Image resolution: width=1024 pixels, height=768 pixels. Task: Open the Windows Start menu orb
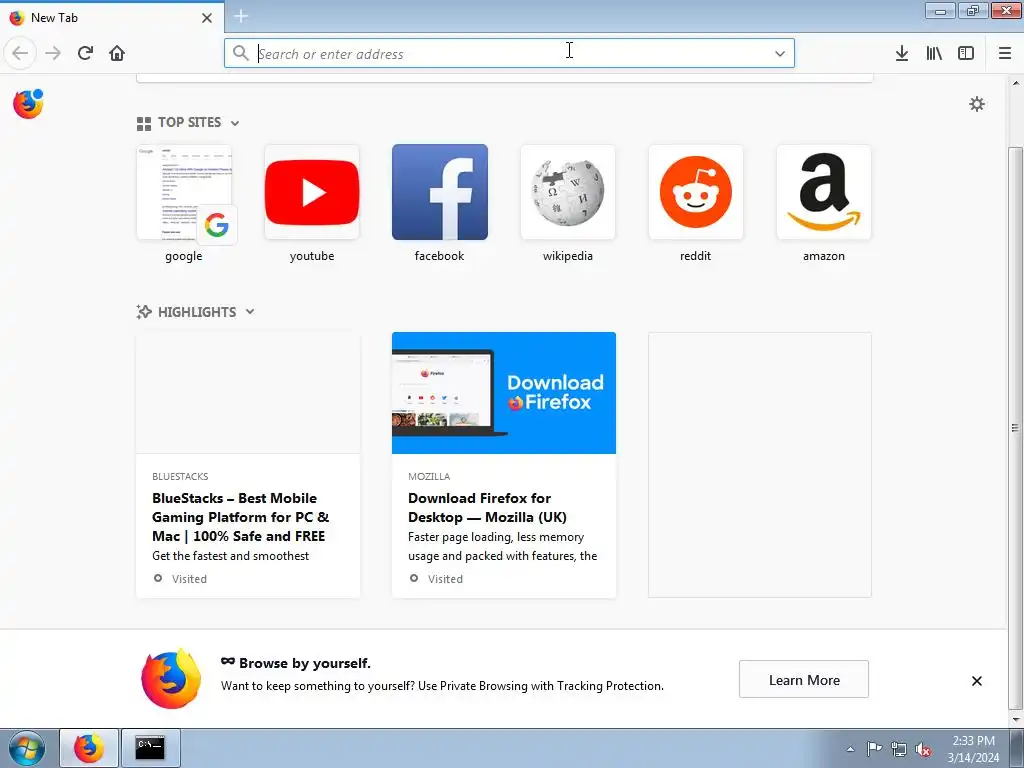27,748
